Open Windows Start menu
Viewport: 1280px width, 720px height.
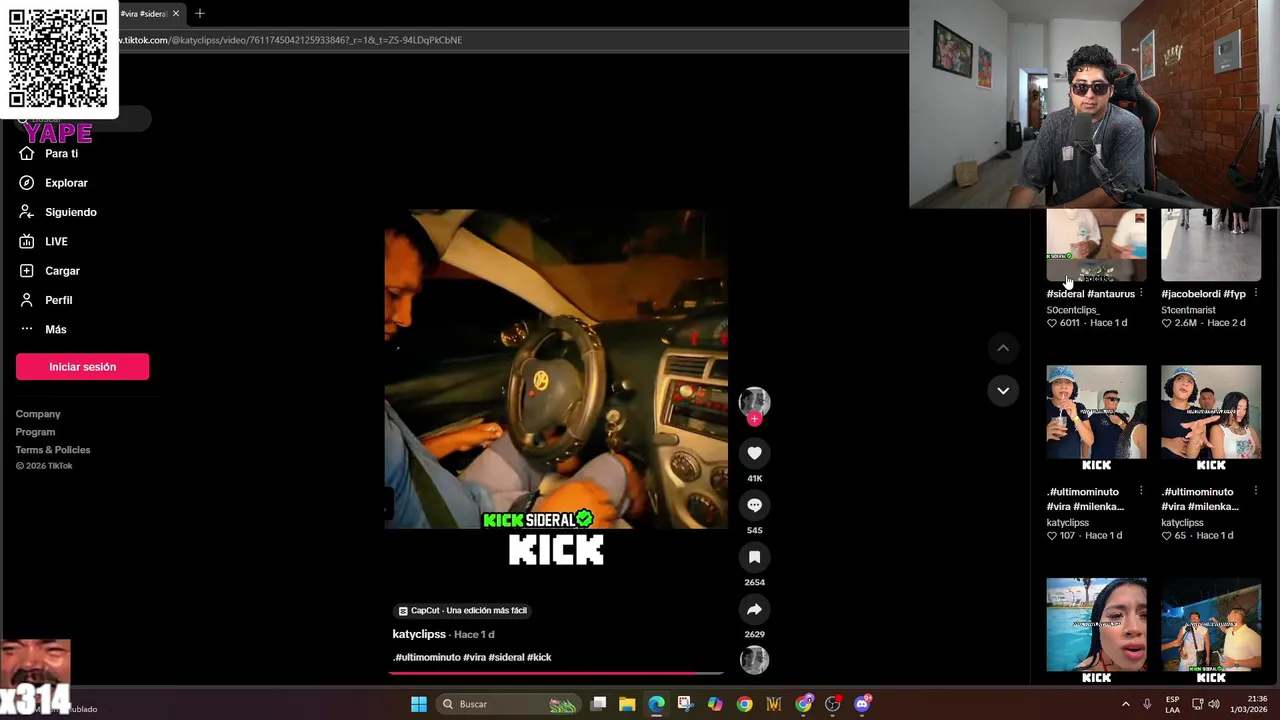419,704
